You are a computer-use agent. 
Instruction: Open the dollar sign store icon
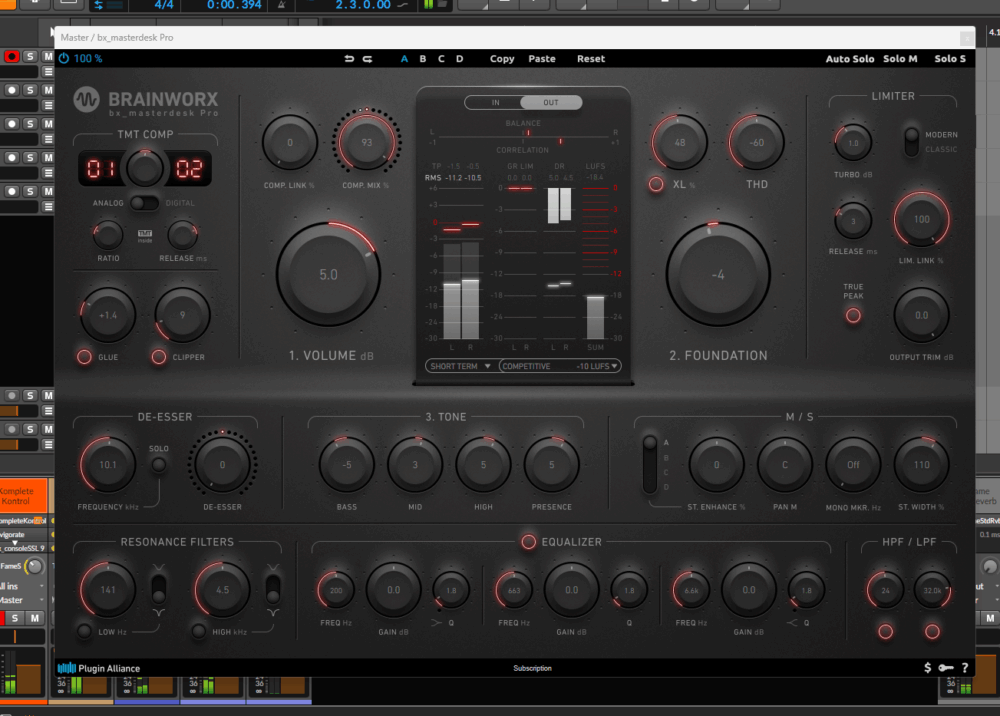pyautogui.click(x=927, y=668)
